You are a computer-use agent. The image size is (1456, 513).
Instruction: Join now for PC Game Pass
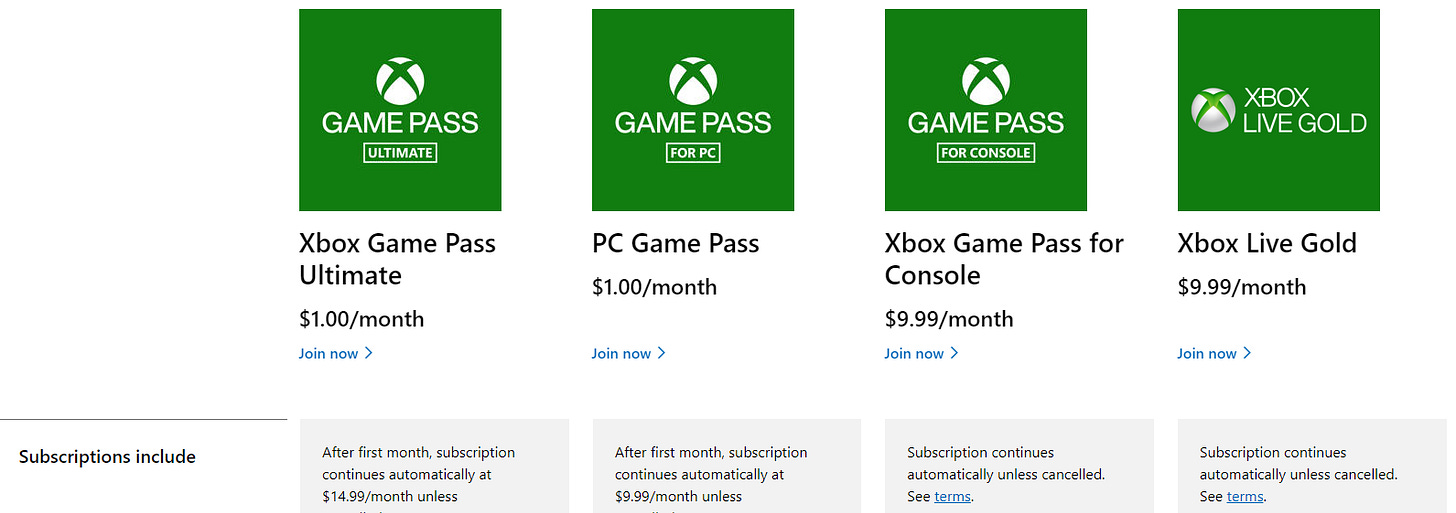[x=629, y=353]
